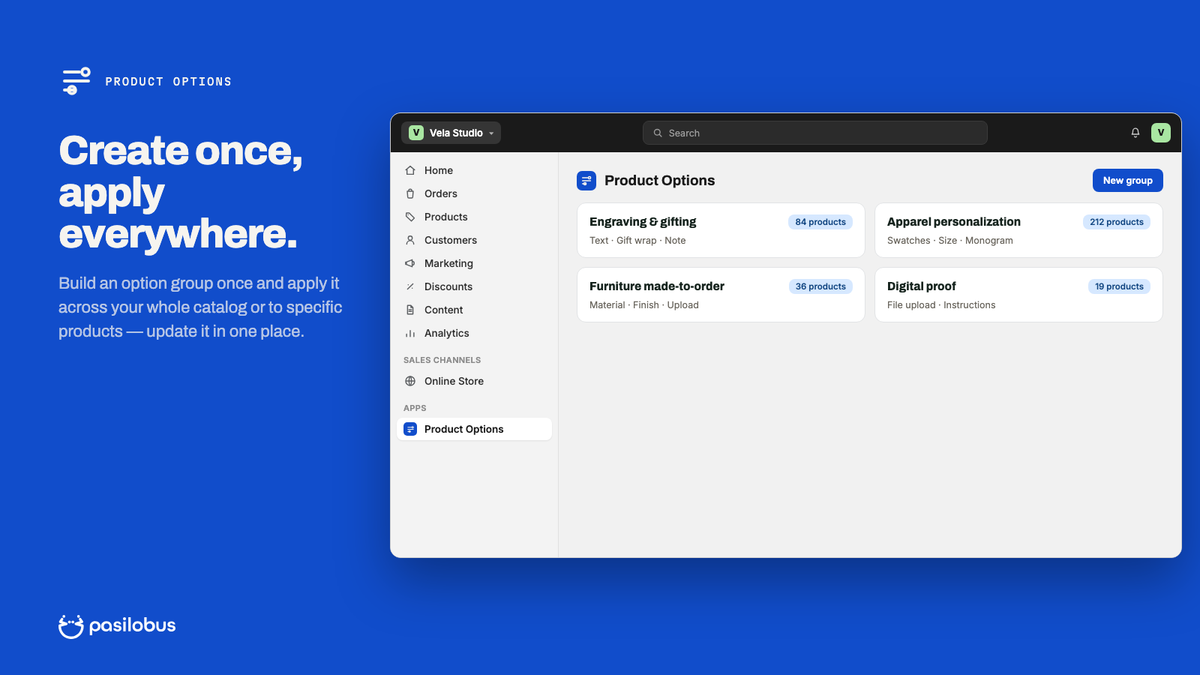This screenshot has width=1200, height=675.
Task: Click the banner sliders icon beside PRODUCT OPTIONS
Action: (x=76, y=81)
